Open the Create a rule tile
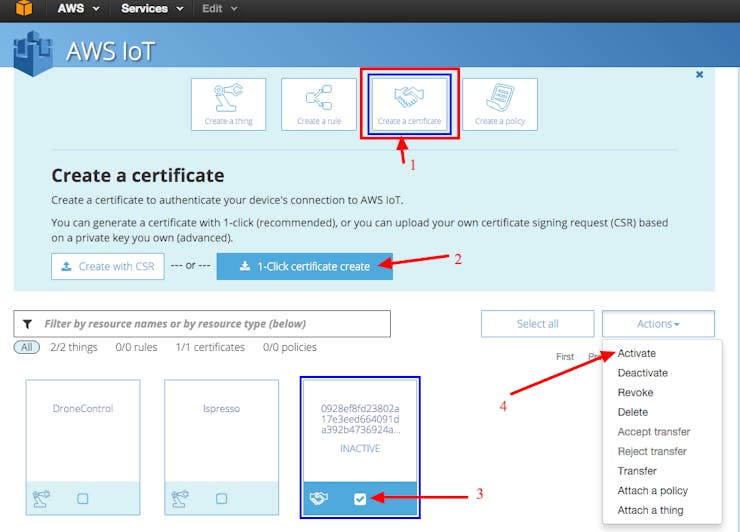This screenshot has width=740, height=532. point(319,104)
